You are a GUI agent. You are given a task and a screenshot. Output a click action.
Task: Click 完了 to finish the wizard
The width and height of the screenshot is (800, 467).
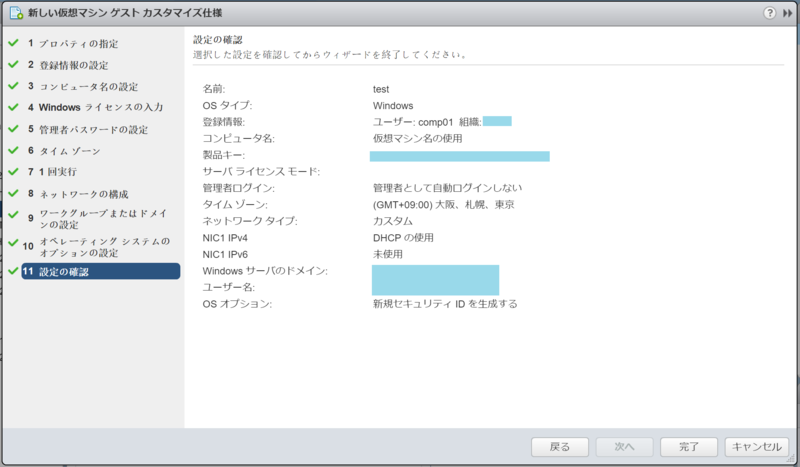tap(689, 447)
